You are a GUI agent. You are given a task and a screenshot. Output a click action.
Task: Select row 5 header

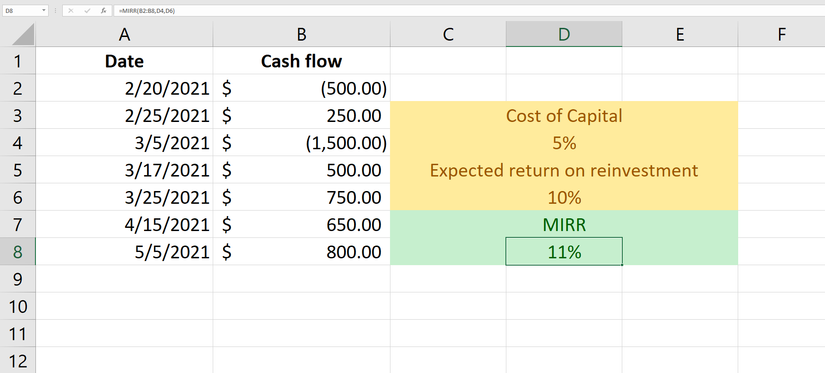click(18, 170)
